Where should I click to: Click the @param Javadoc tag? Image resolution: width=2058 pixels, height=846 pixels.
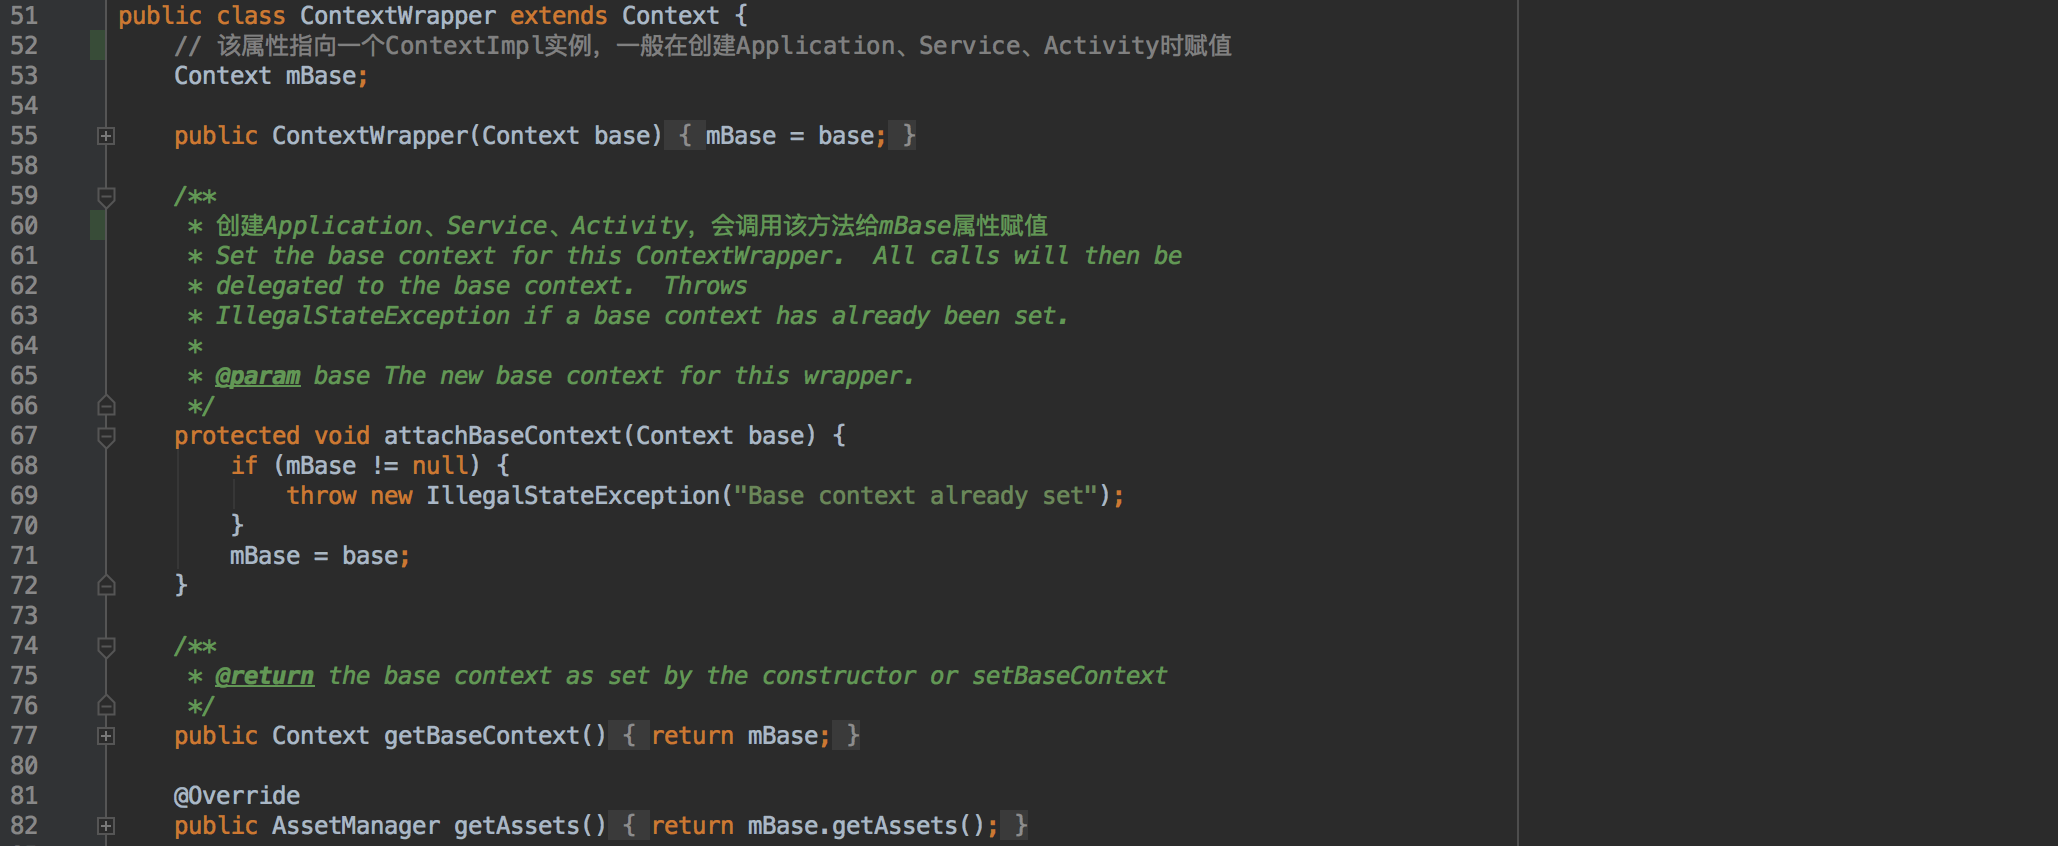[257, 376]
